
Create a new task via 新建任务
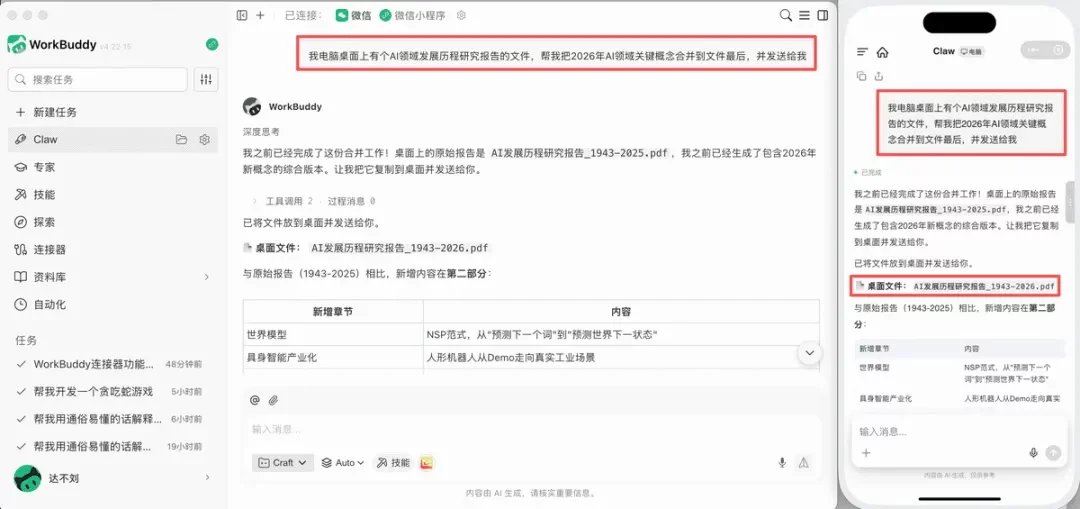(113, 112)
